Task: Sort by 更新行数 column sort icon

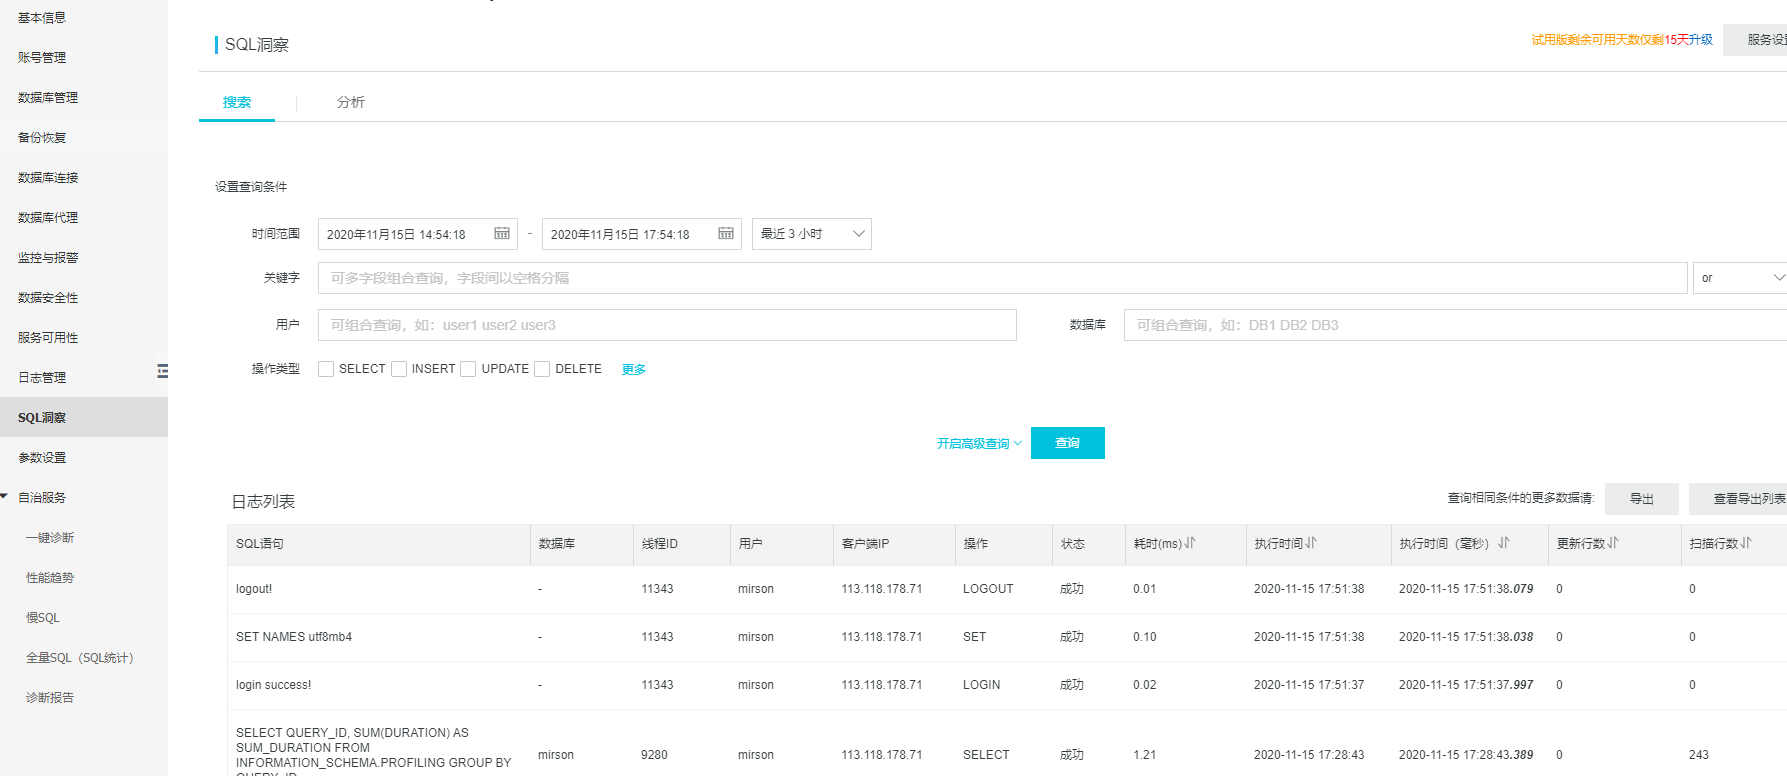Action: click(x=1613, y=543)
